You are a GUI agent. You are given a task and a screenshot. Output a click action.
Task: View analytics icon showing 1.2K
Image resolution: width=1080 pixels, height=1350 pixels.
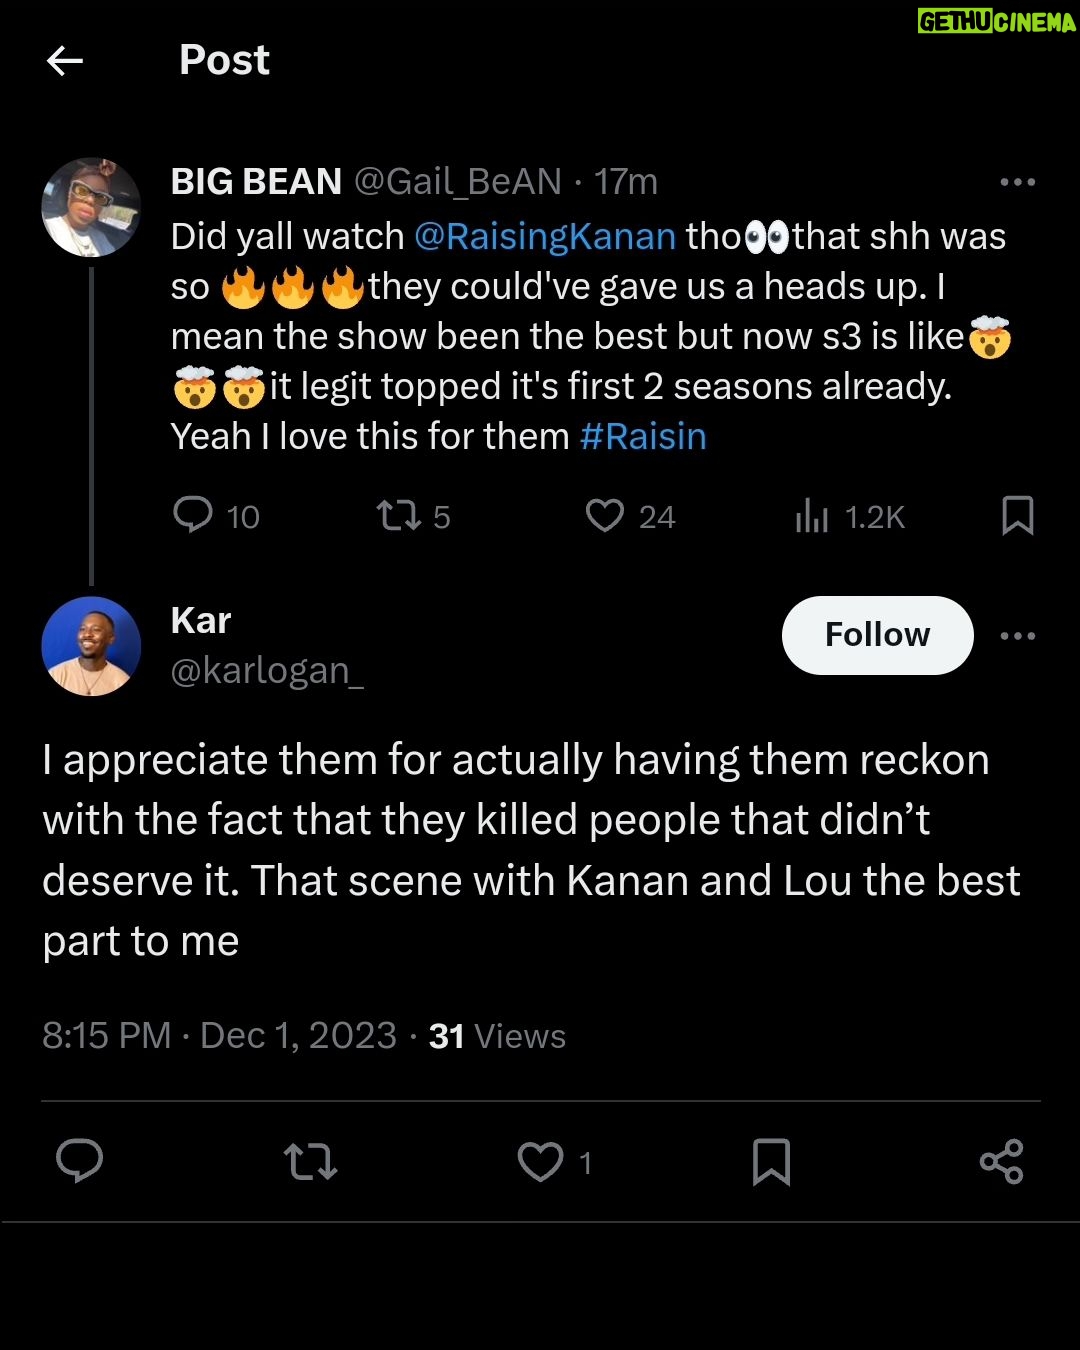(x=812, y=516)
